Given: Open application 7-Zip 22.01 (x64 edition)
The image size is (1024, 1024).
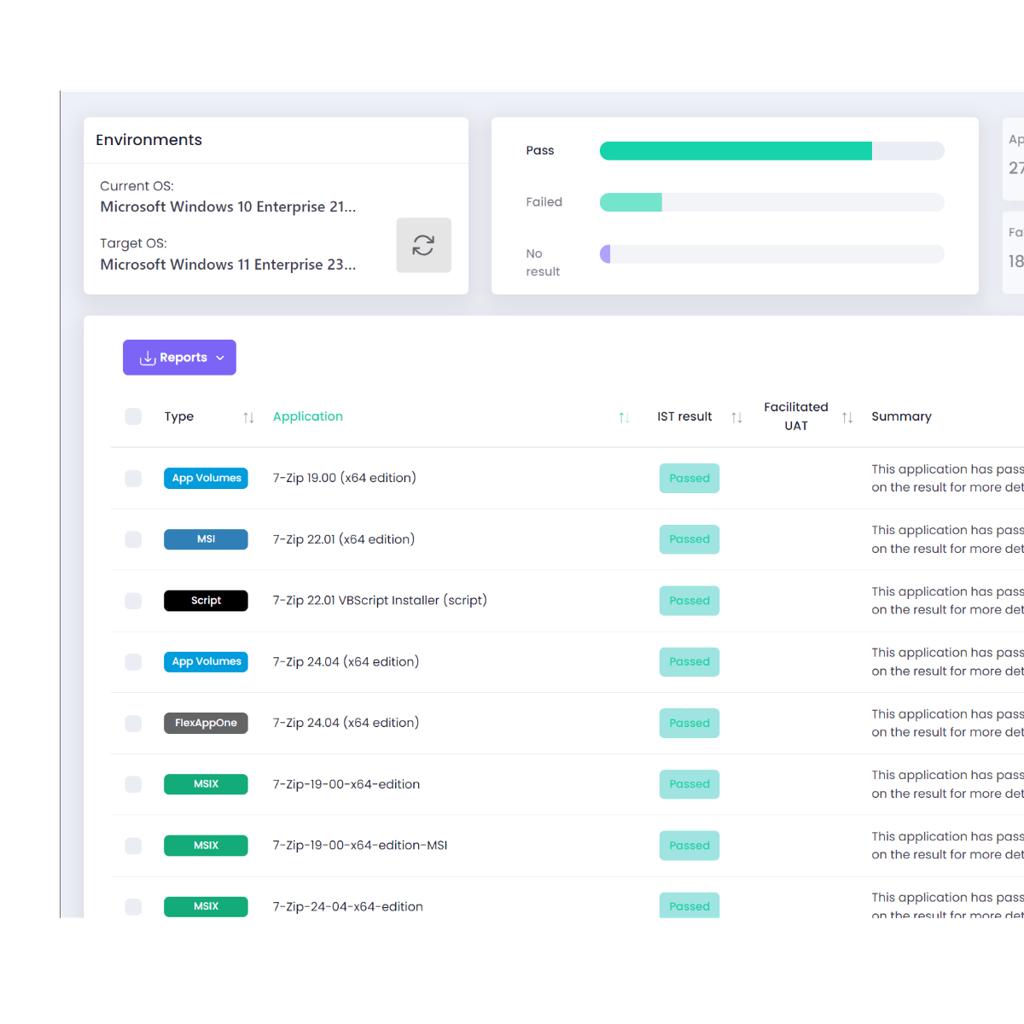Looking at the screenshot, I should [344, 539].
